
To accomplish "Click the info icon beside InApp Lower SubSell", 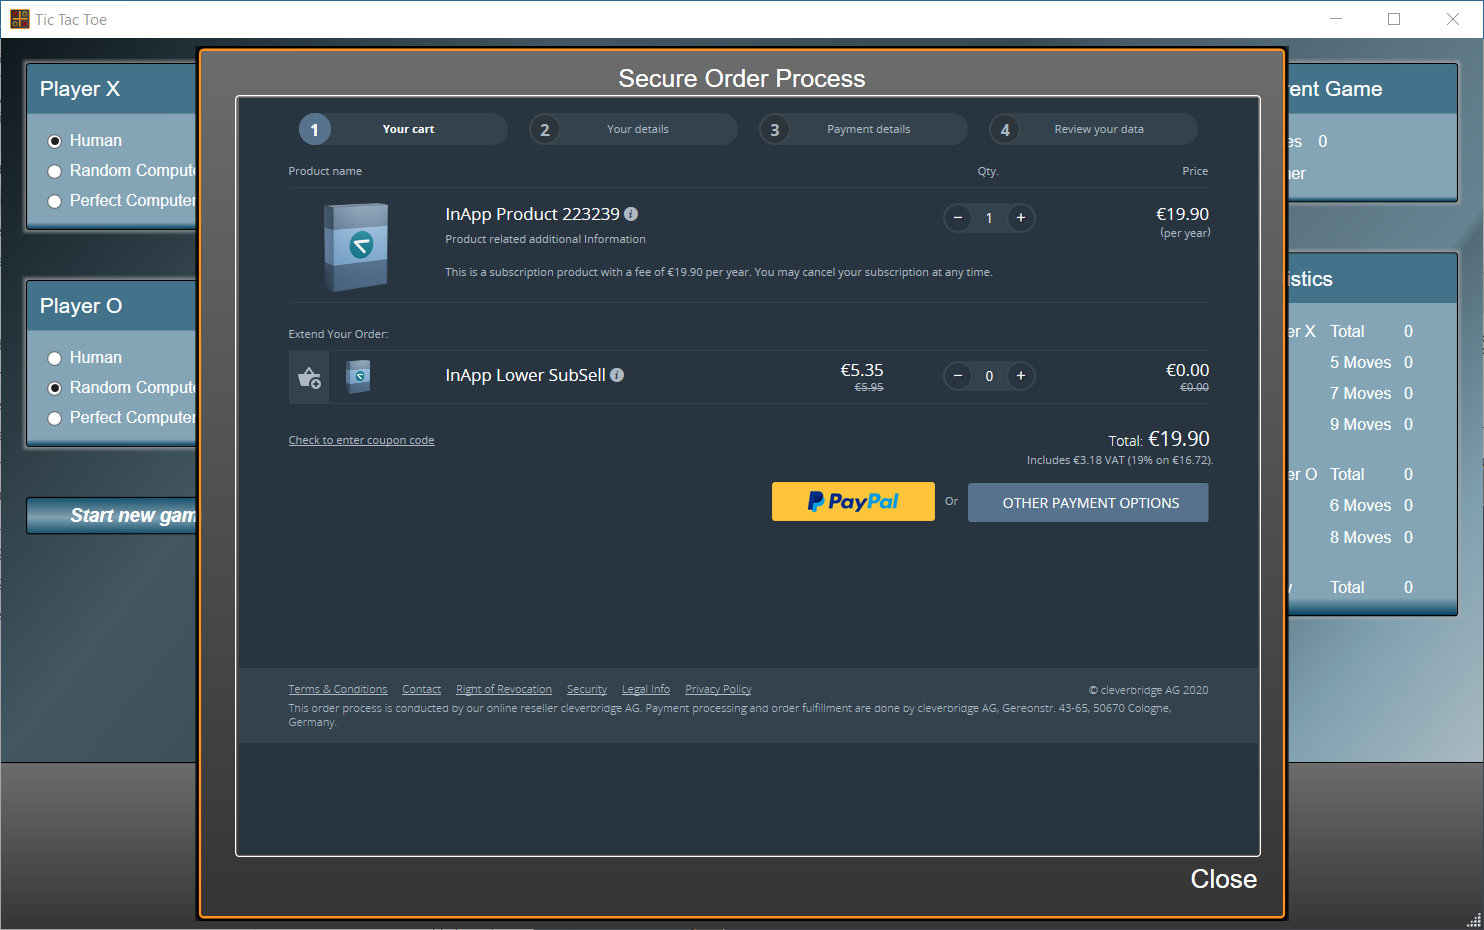I will [x=617, y=375].
